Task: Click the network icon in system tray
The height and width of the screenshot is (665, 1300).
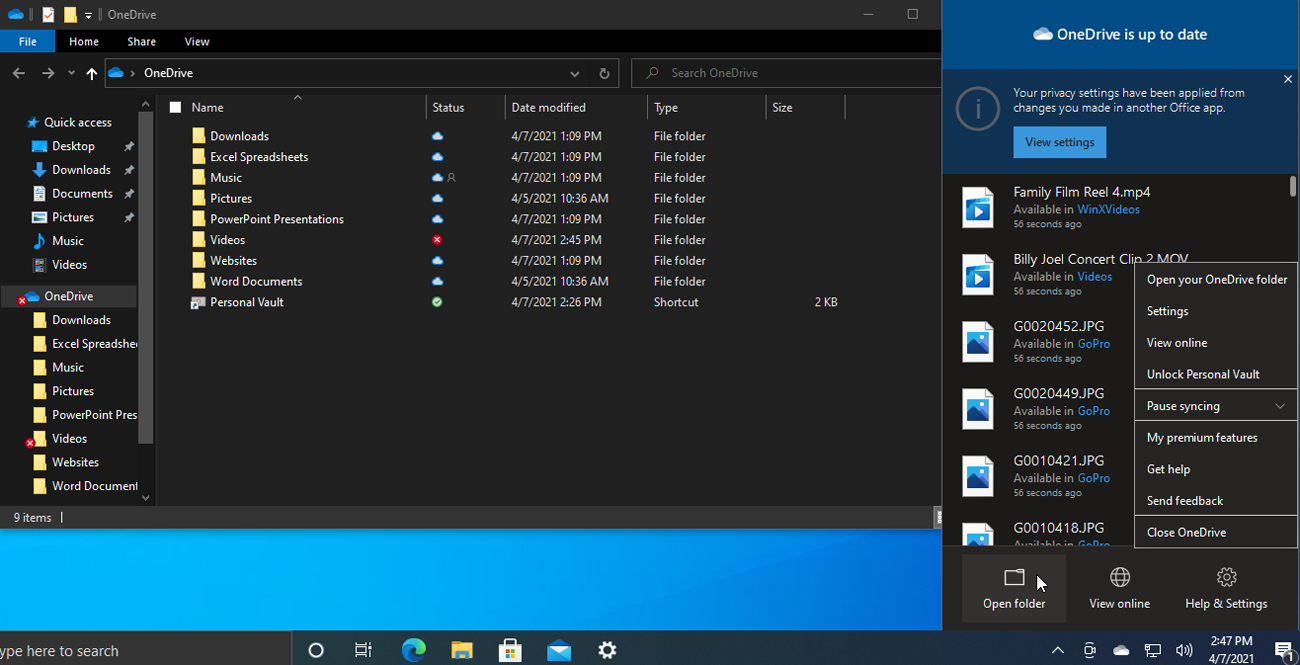Action: (x=1153, y=651)
